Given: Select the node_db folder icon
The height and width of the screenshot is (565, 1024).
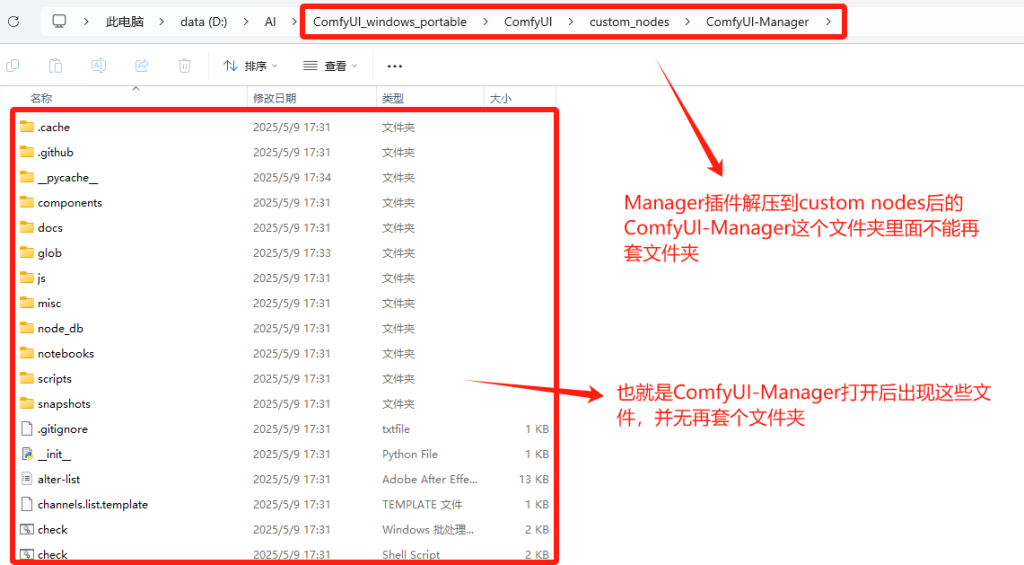Looking at the screenshot, I should (27, 328).
